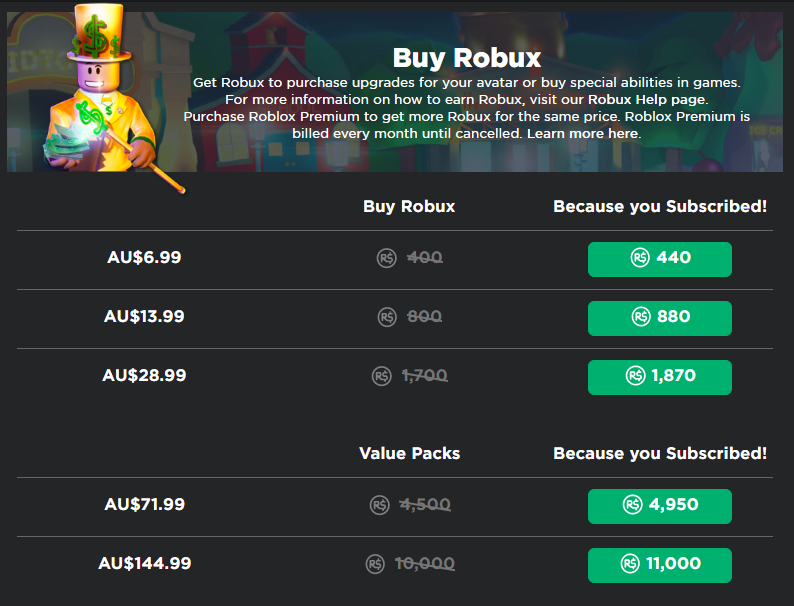Click the AU$144.99 price label
Viewport: 794px width, 606px height.
coord(144,563)
